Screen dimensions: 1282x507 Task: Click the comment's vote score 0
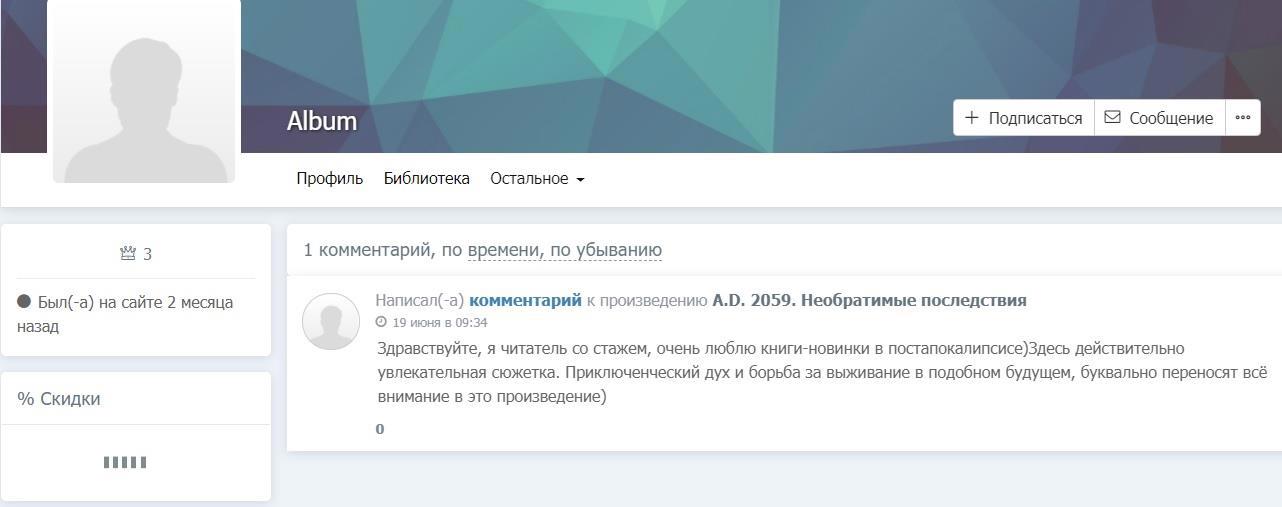click(380, 429)
